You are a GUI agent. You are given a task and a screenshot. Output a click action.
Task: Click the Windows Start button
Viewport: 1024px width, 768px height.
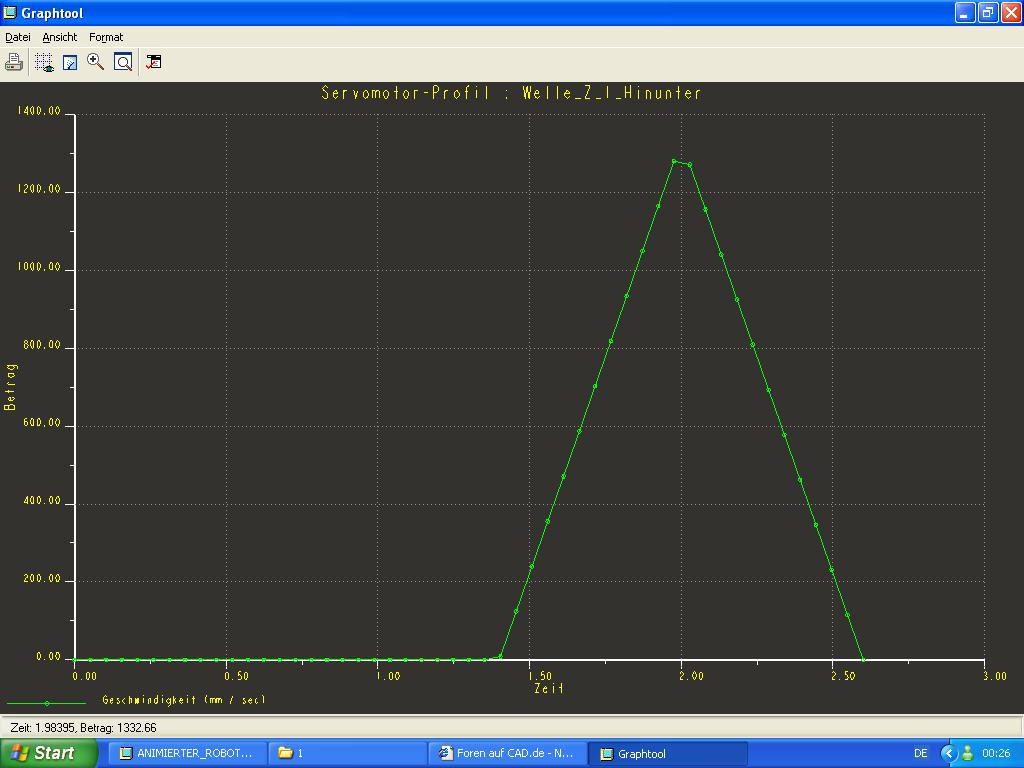tap(49, 753)
